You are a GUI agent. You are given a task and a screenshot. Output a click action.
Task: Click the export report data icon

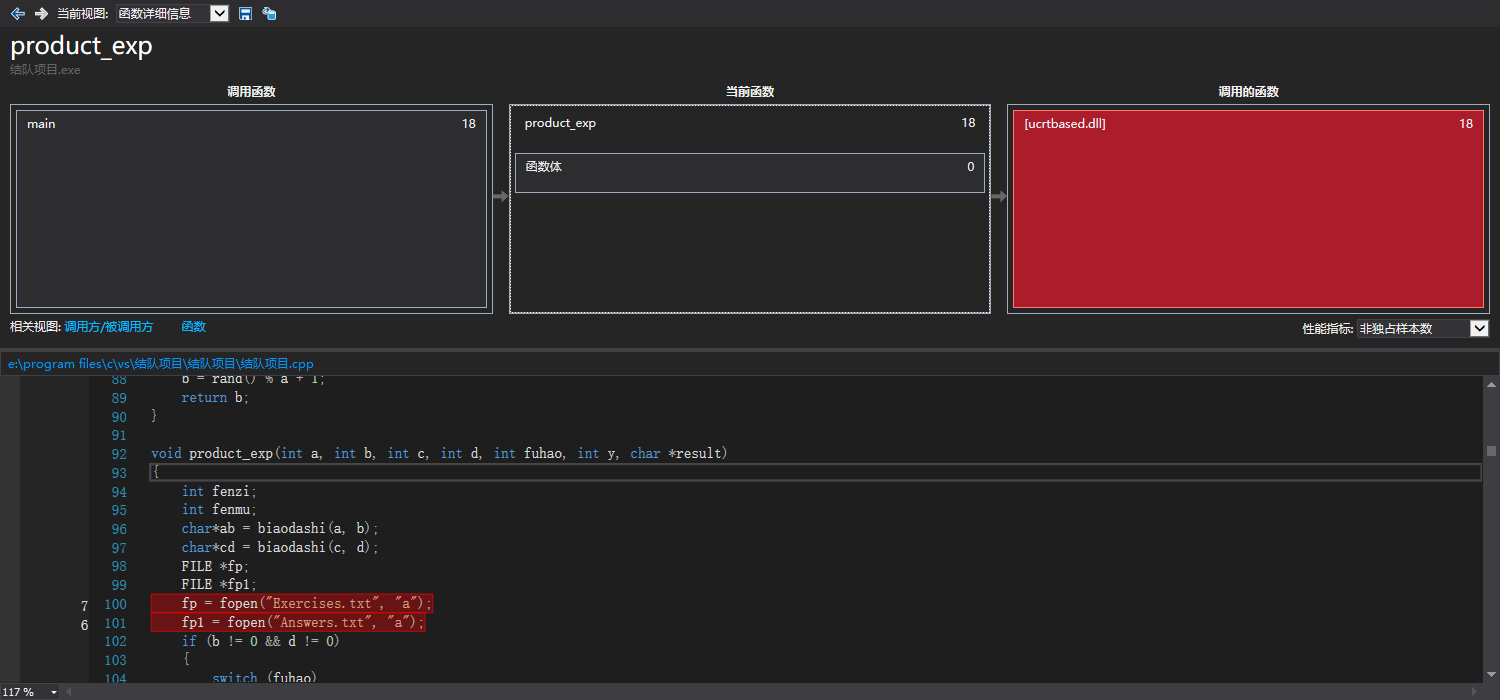(x=269, y=13)
